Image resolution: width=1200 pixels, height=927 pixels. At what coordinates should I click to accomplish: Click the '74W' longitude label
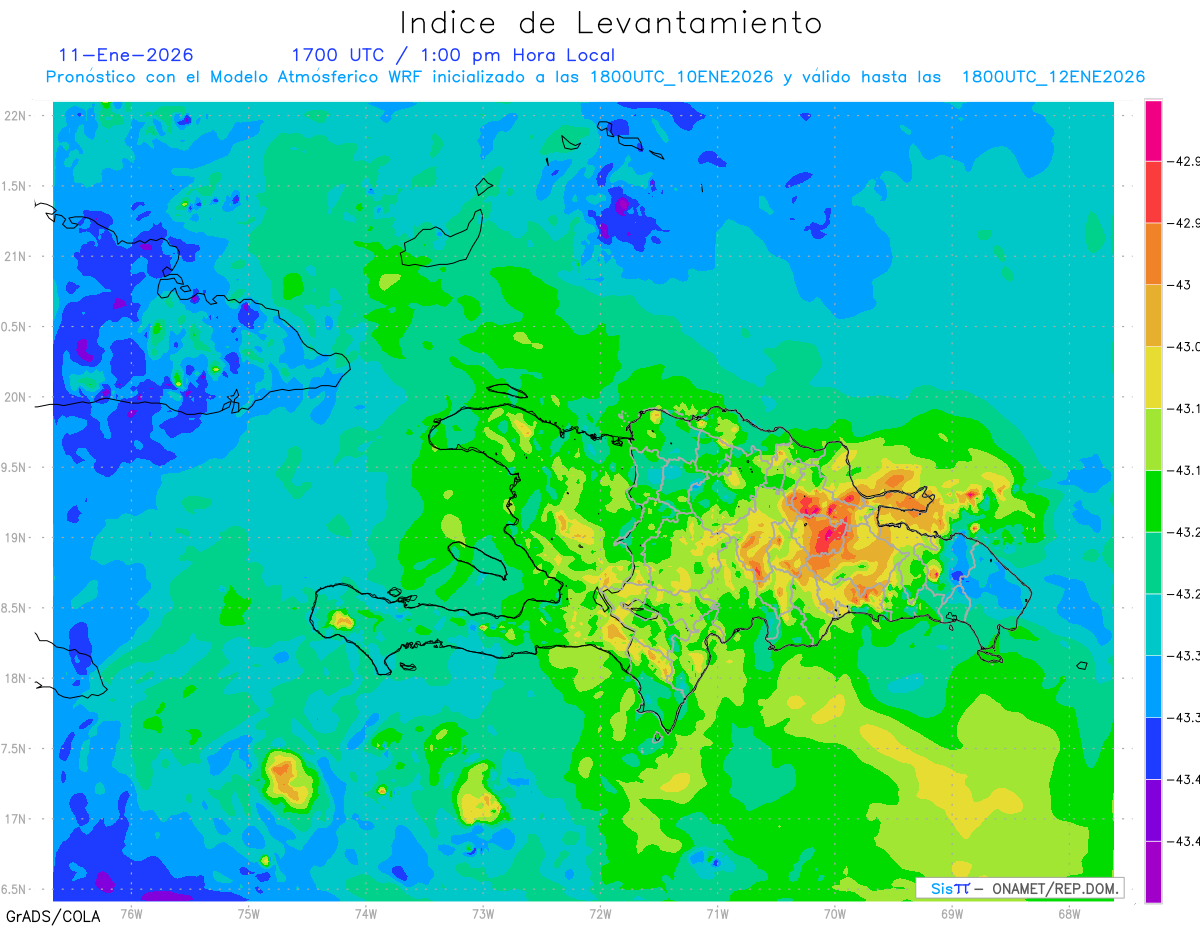[365, 913]
